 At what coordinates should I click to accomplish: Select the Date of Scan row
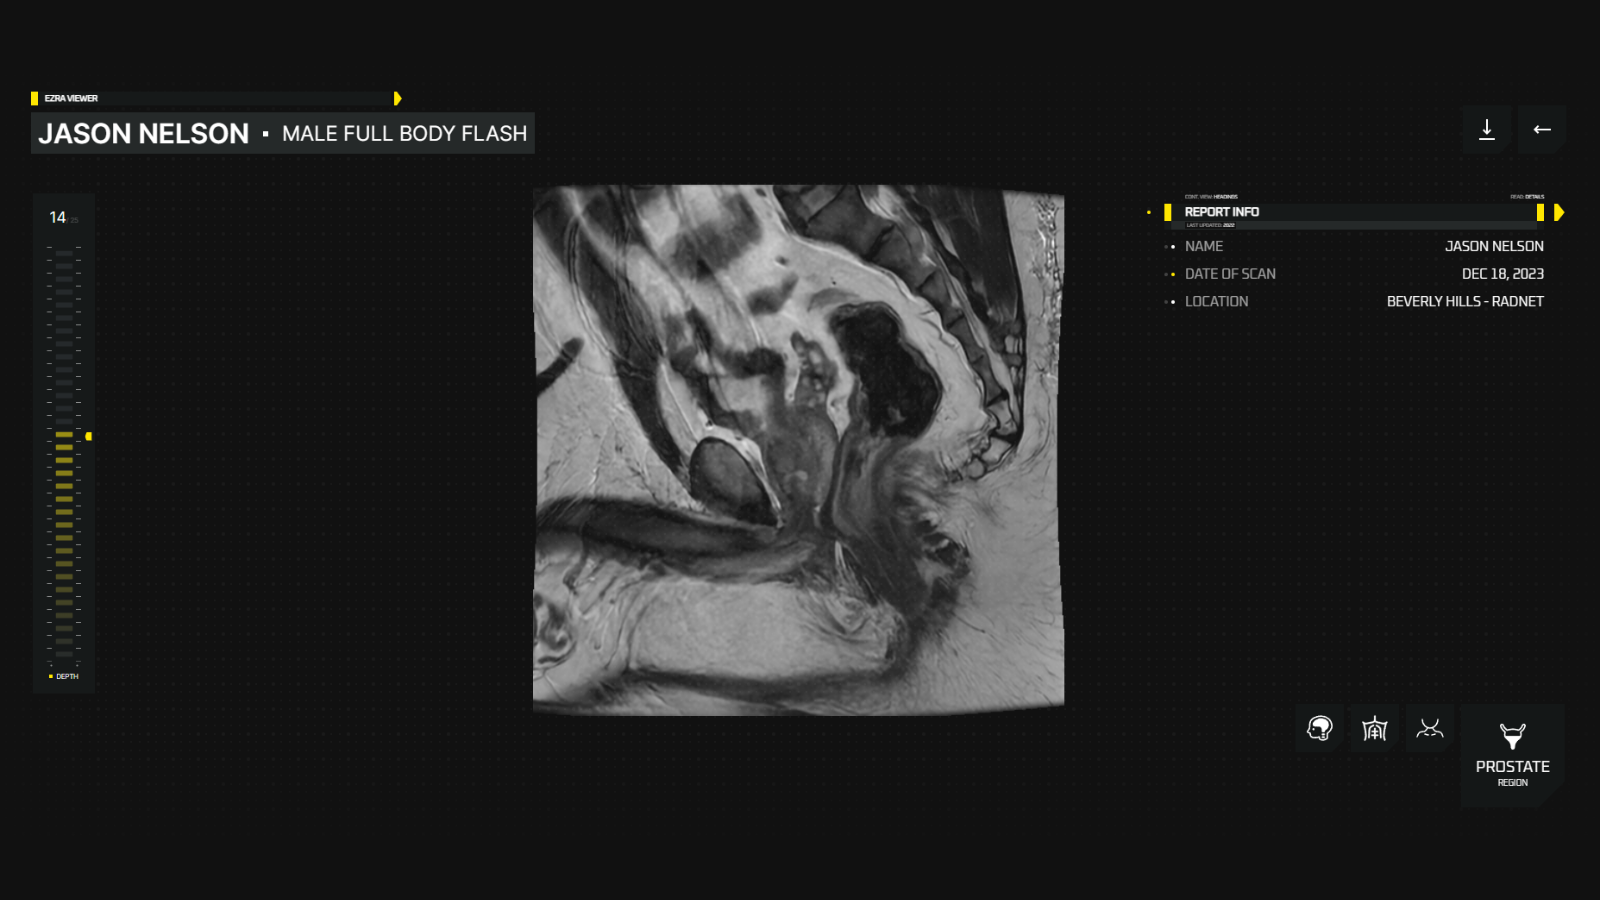[1358, 274]
